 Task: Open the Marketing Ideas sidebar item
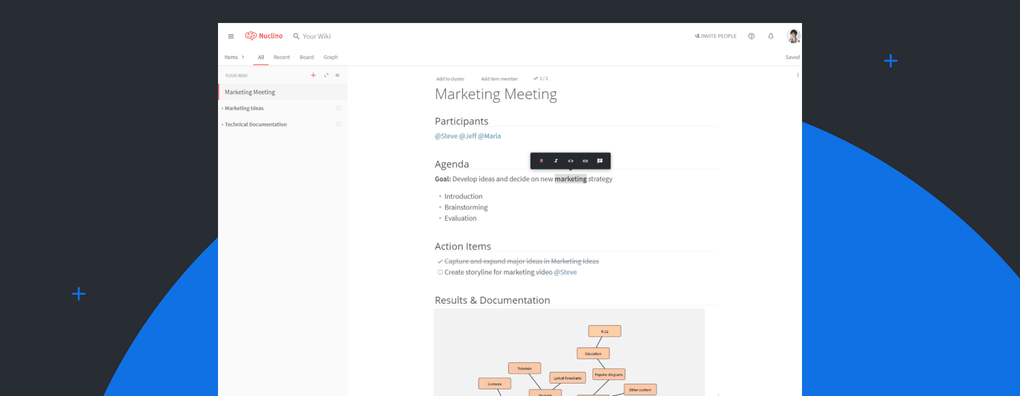tap(244, 109)
